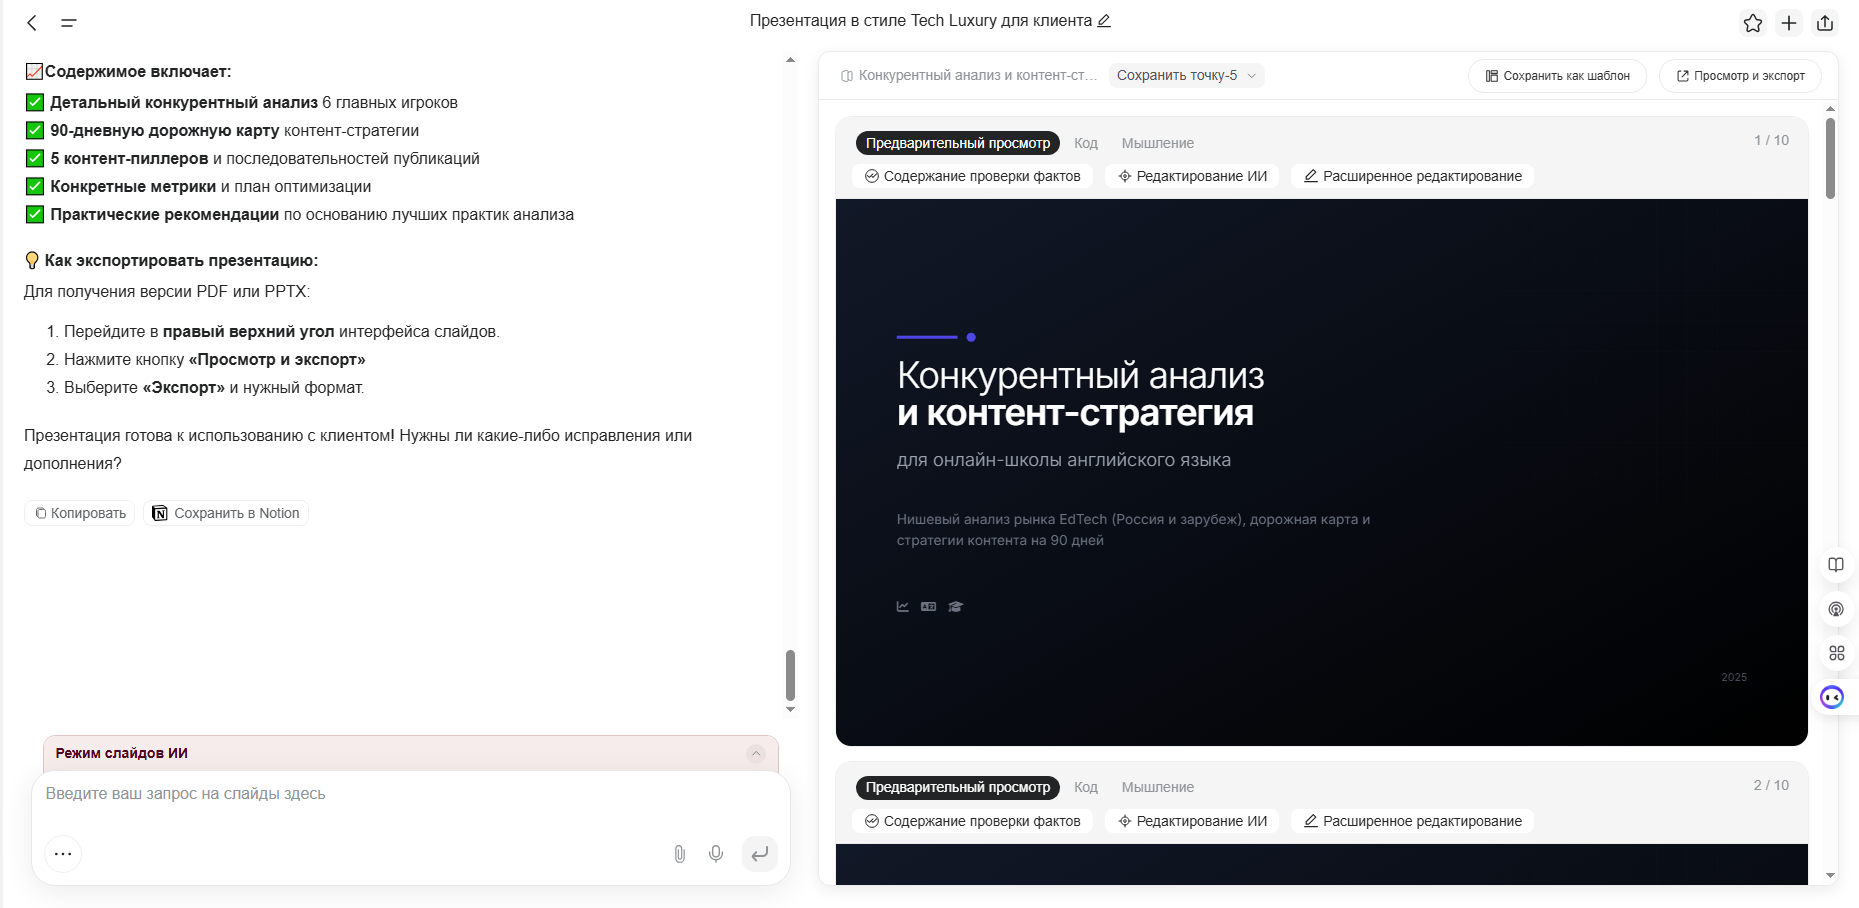Click the send enter arrow button
Viewport: 1859px width, 908px height.
point(760,854)
